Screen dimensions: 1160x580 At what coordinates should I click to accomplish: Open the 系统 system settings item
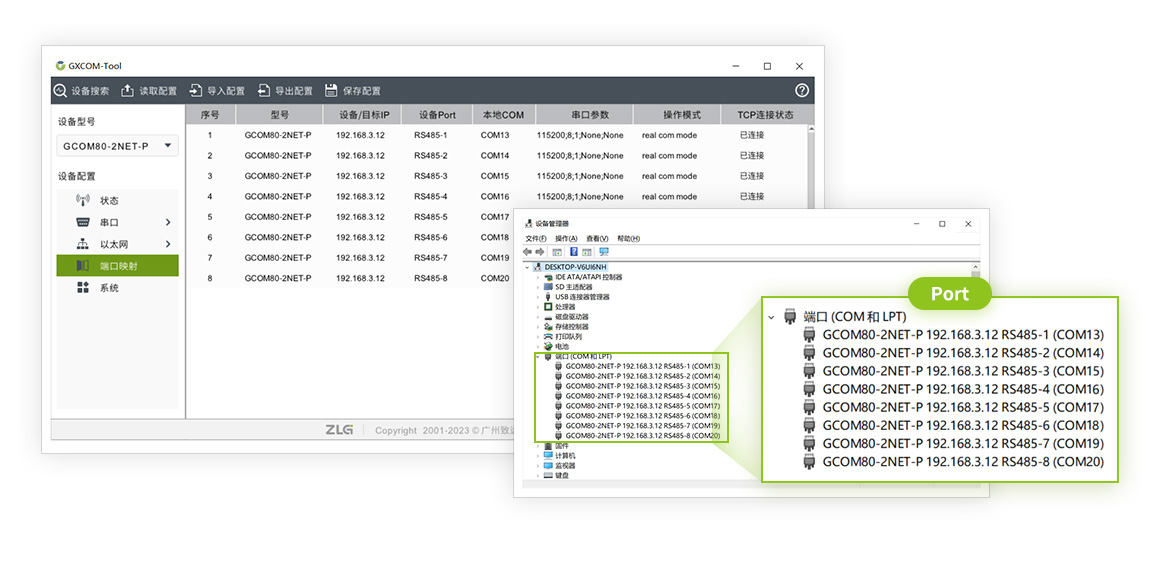pos(109,288)
